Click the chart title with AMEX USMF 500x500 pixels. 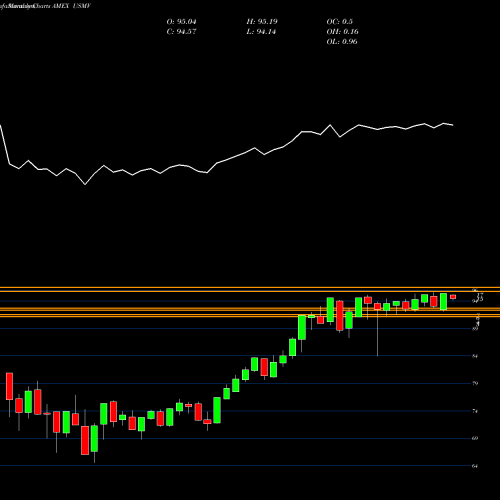click(45, 6)
